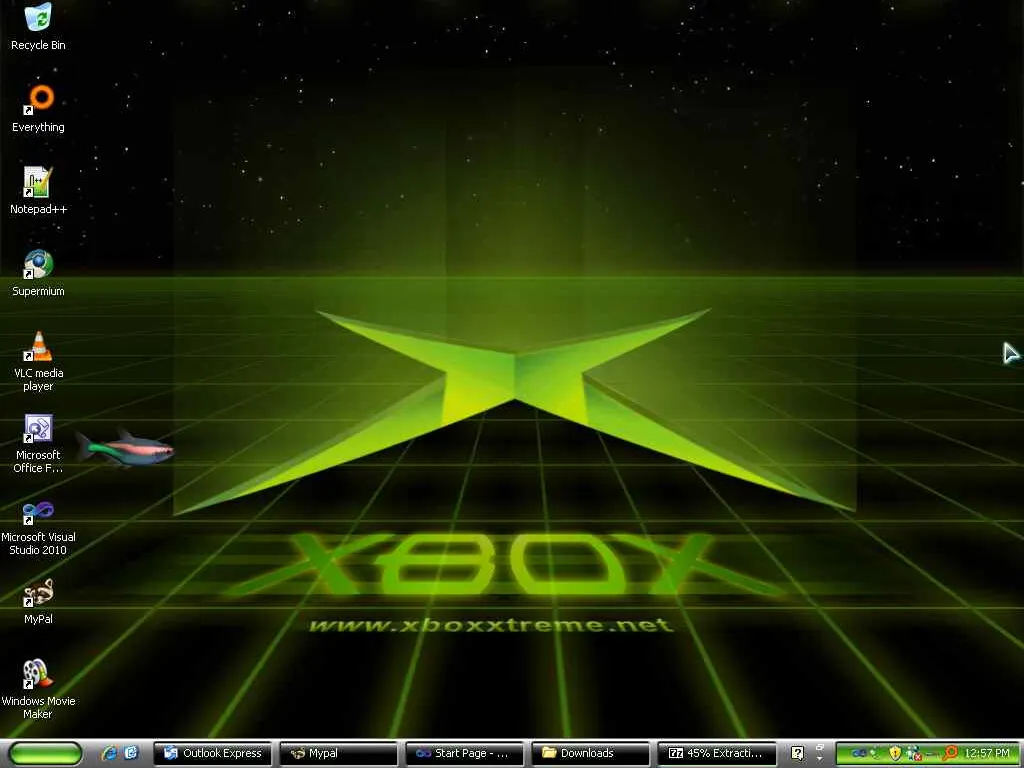Launch Internet Explorer from Quick Launch
This screenshot has height=768, width=1024.
(109, 753)
